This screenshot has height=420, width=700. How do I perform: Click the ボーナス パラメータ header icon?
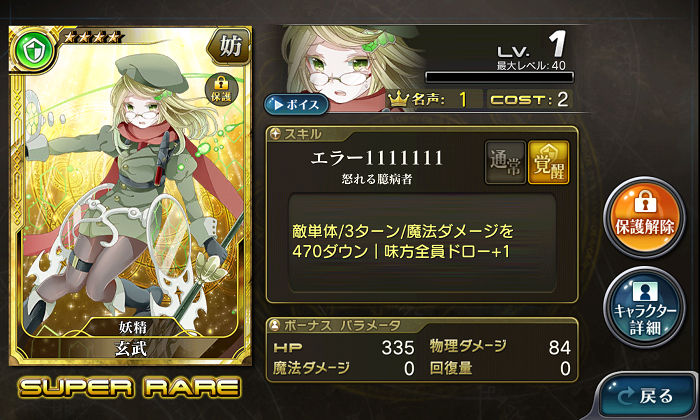tap(275, 325)
